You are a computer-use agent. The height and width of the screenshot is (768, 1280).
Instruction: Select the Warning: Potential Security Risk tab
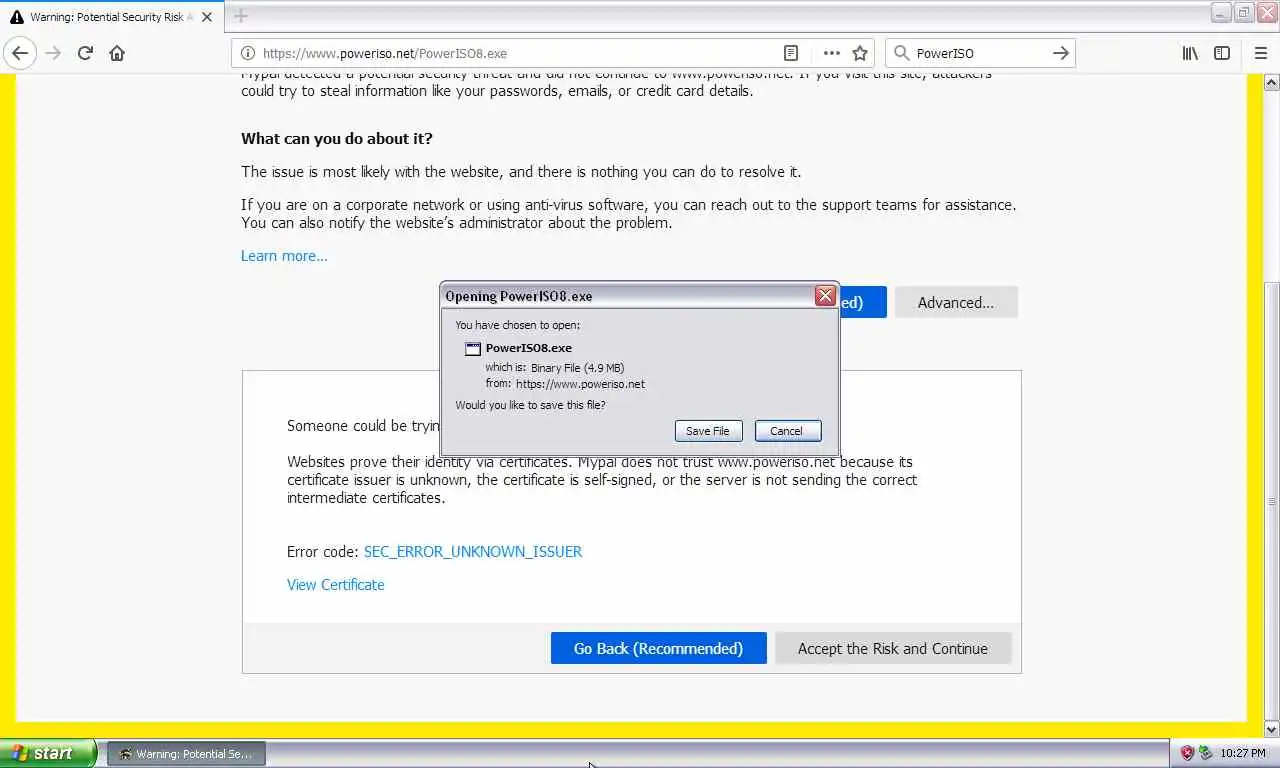pyautogui.click(x=111, y=16)
